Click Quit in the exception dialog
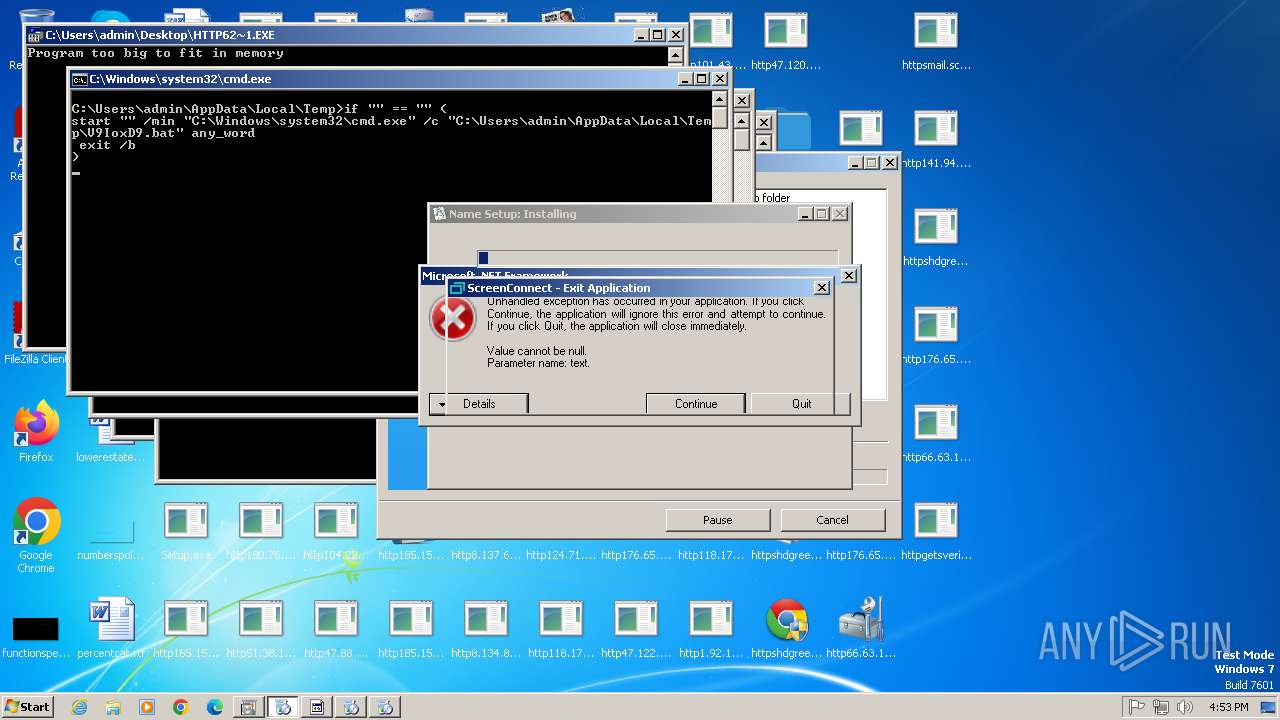 [x=801, y=404]
